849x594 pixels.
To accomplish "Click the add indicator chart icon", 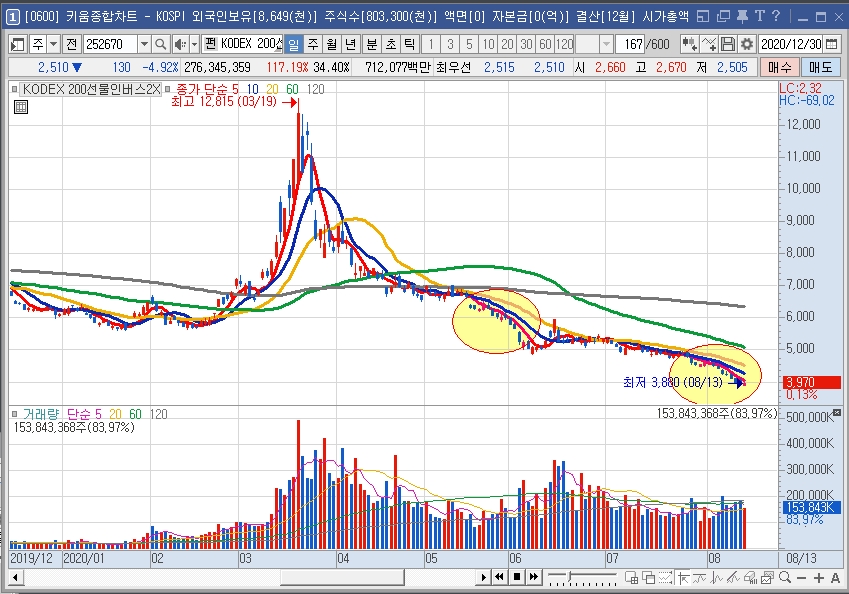I will [x=709, y=44].
